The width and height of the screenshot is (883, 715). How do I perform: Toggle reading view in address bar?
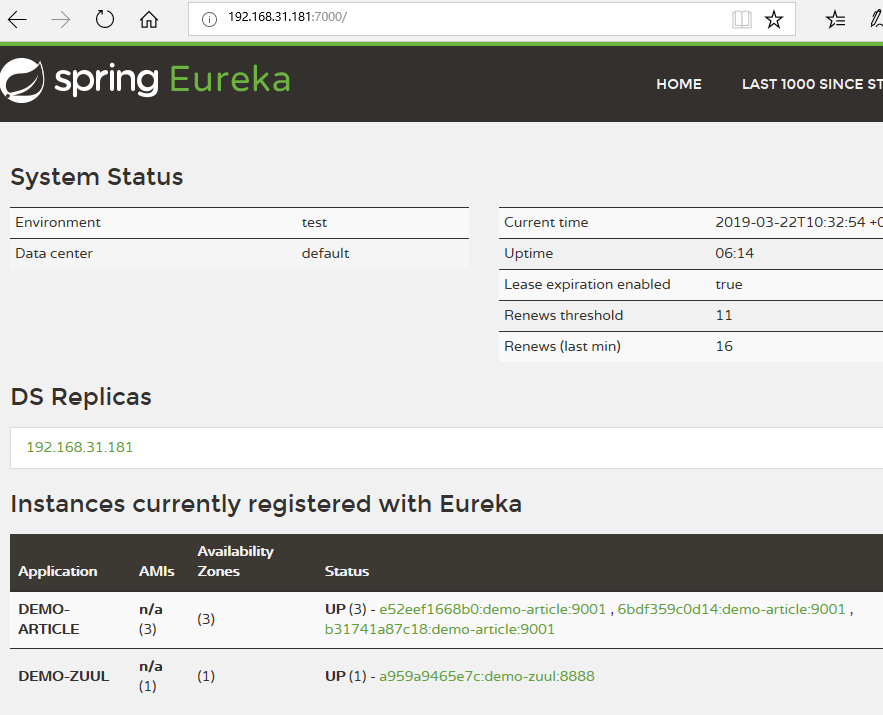741,19
